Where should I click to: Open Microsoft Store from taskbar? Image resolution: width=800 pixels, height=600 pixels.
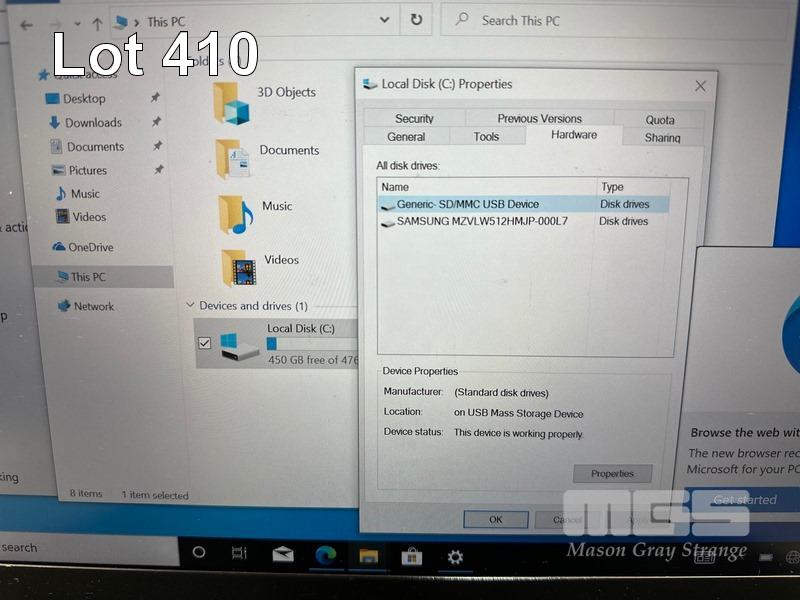(410, 556)
